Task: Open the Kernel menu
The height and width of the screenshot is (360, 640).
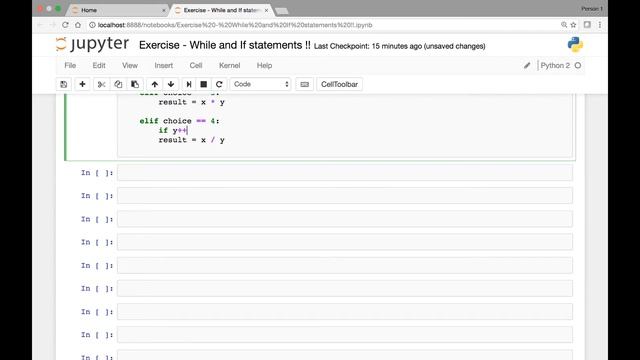Action: point(229,65)
